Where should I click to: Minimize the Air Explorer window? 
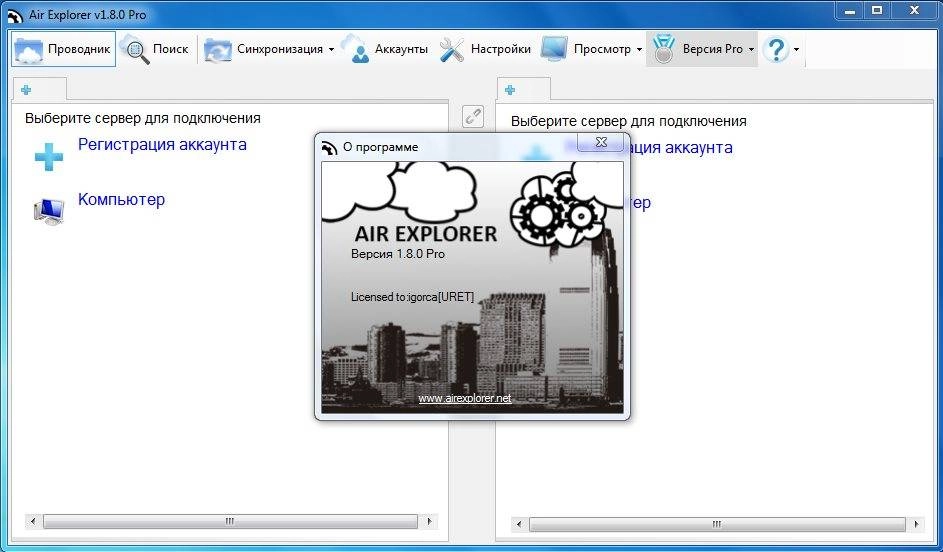pos(850,11)
